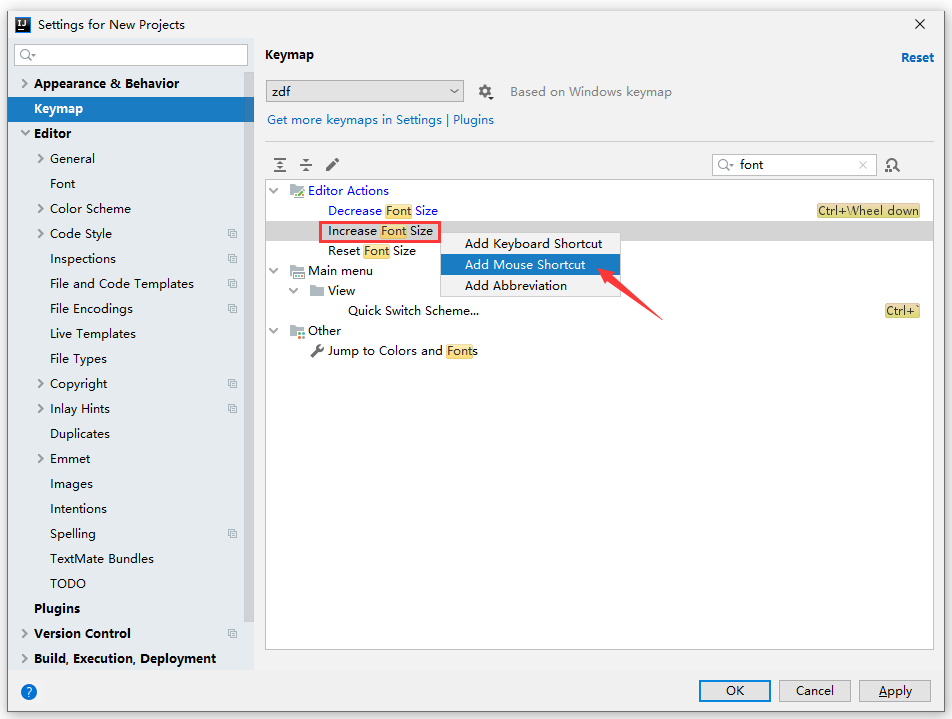Click the Reset link
The width and height of the screenshot is (952, 719).
[917, 58]
